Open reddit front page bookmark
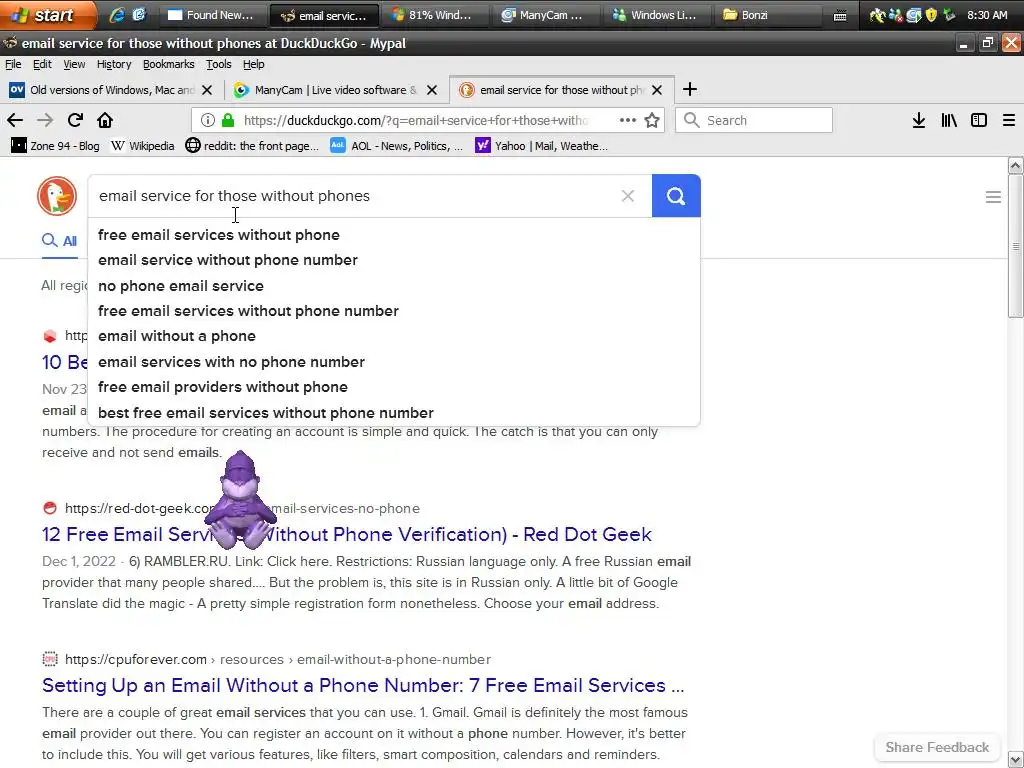 [252, 146]
